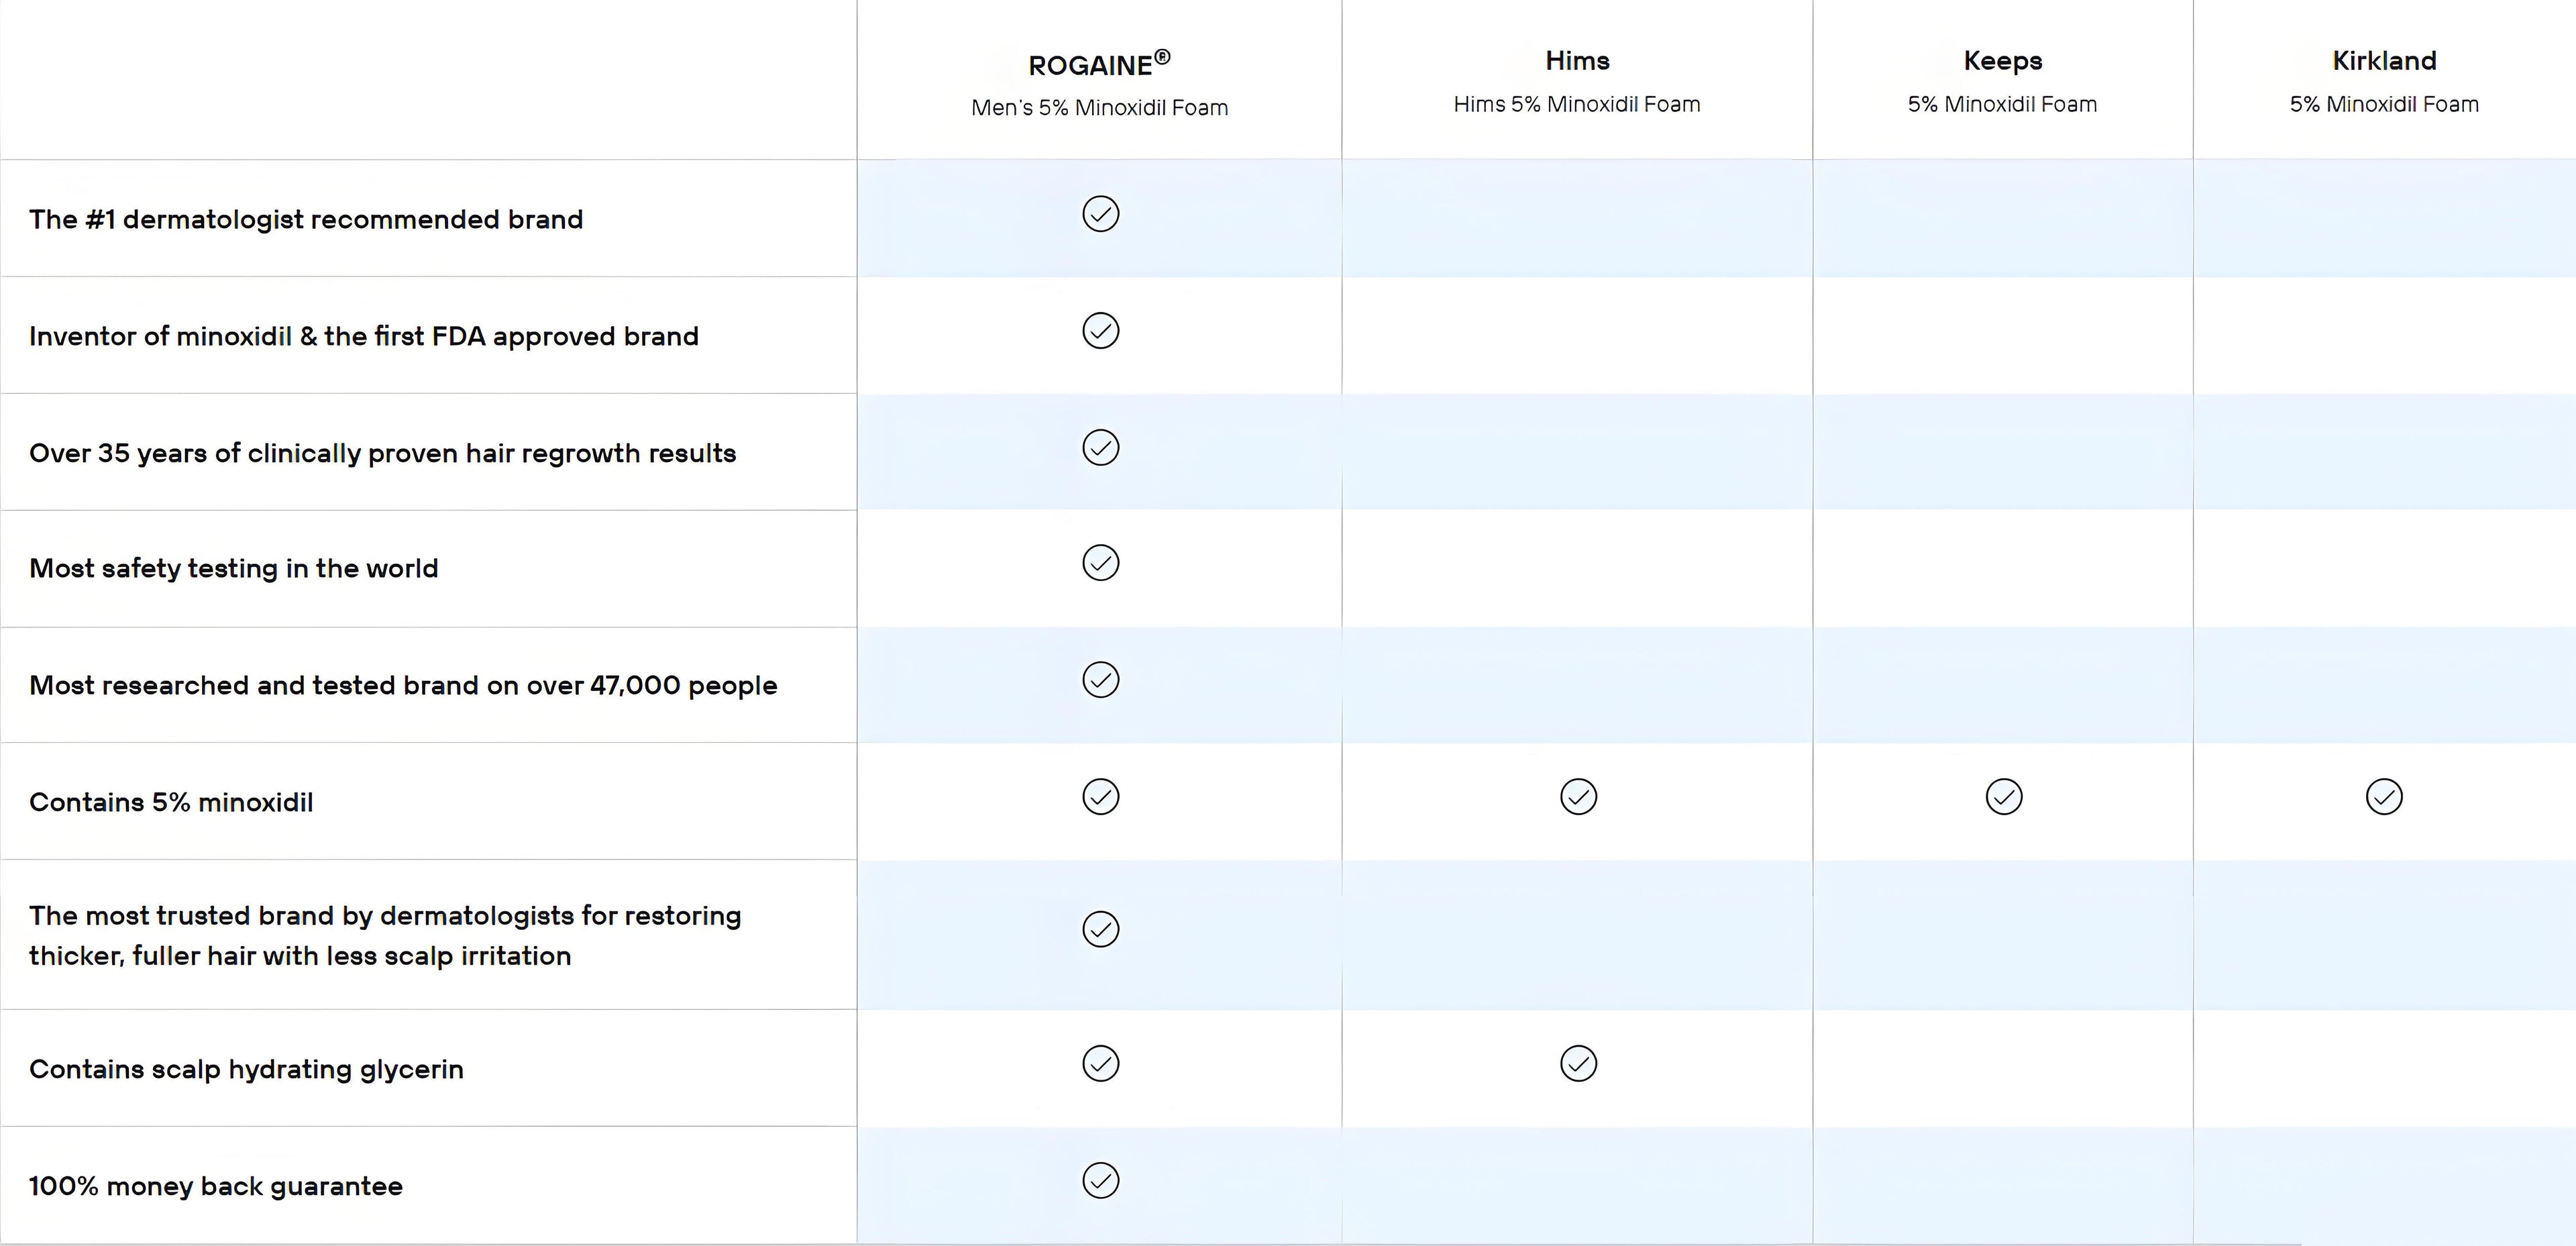Click Rogaine's 35 years clinically proven checkmark
Screen dimensions: 2576x1246
click(x=1100, y=448)
